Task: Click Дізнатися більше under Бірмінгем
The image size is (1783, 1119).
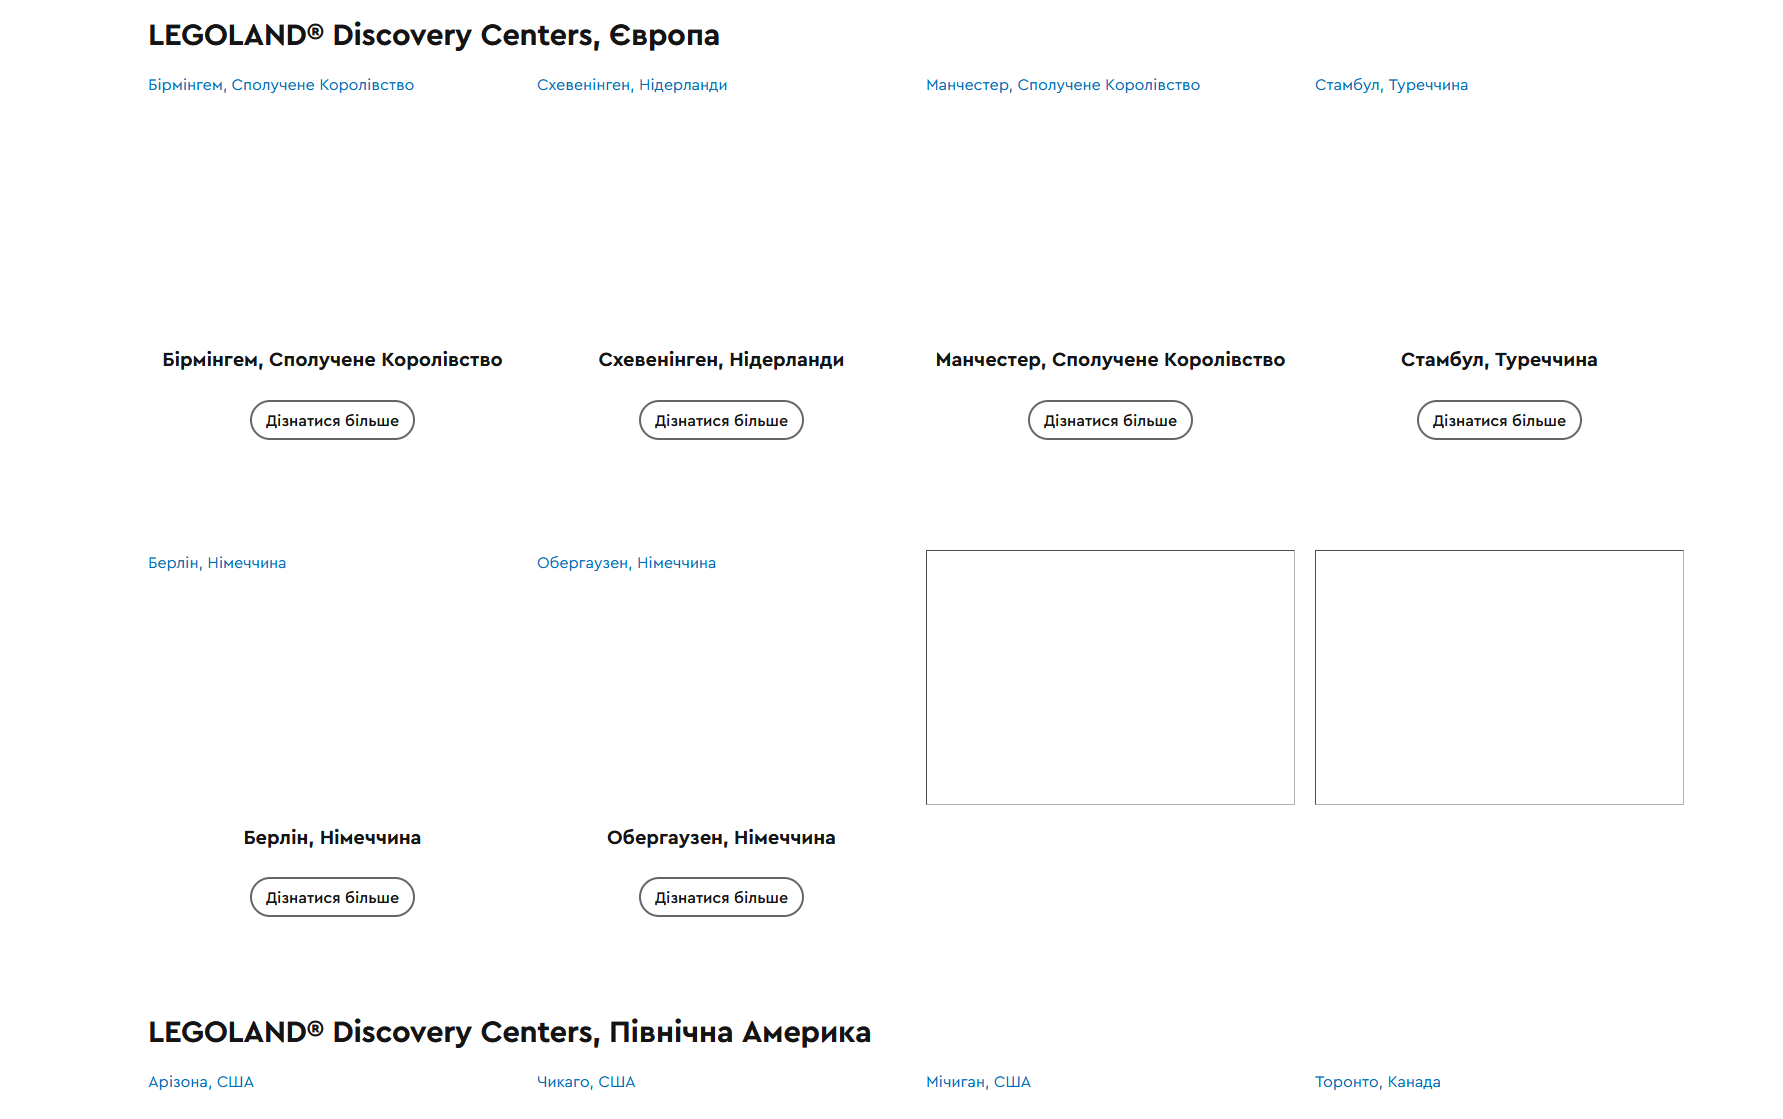Action: click(x=332, y=420)
